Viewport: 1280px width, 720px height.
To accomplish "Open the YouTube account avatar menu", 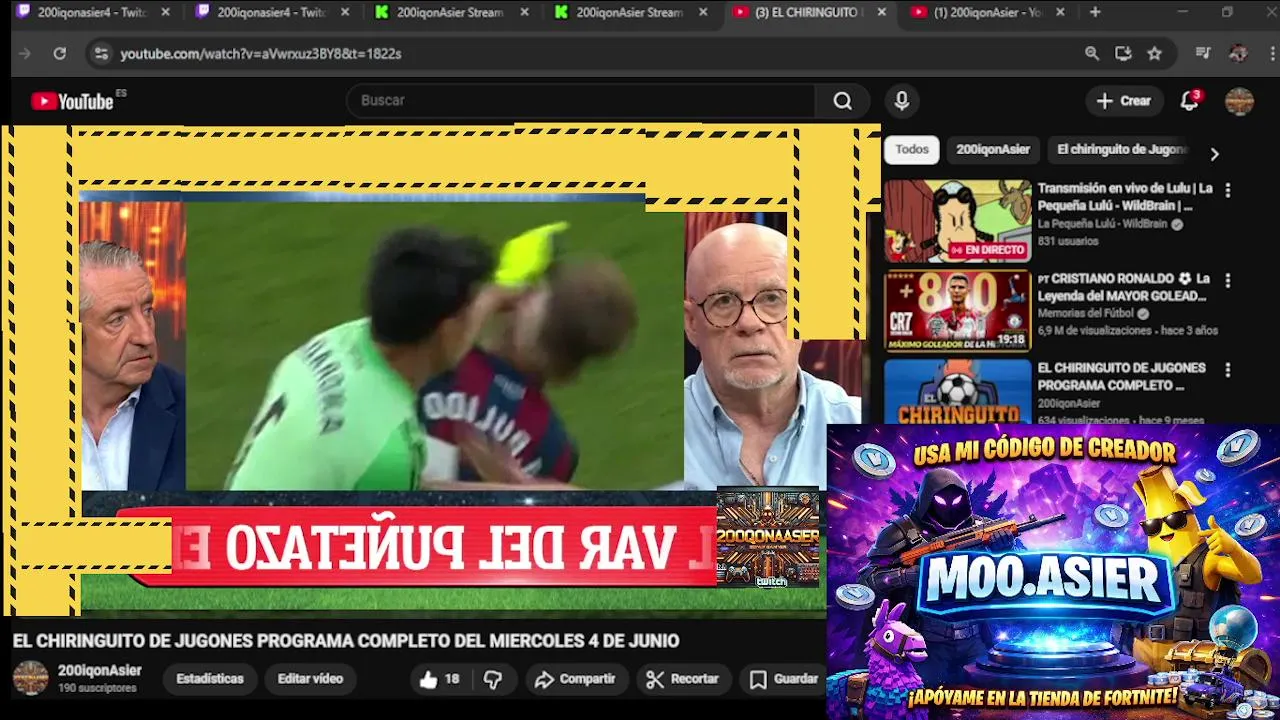I will [1239, 101].
